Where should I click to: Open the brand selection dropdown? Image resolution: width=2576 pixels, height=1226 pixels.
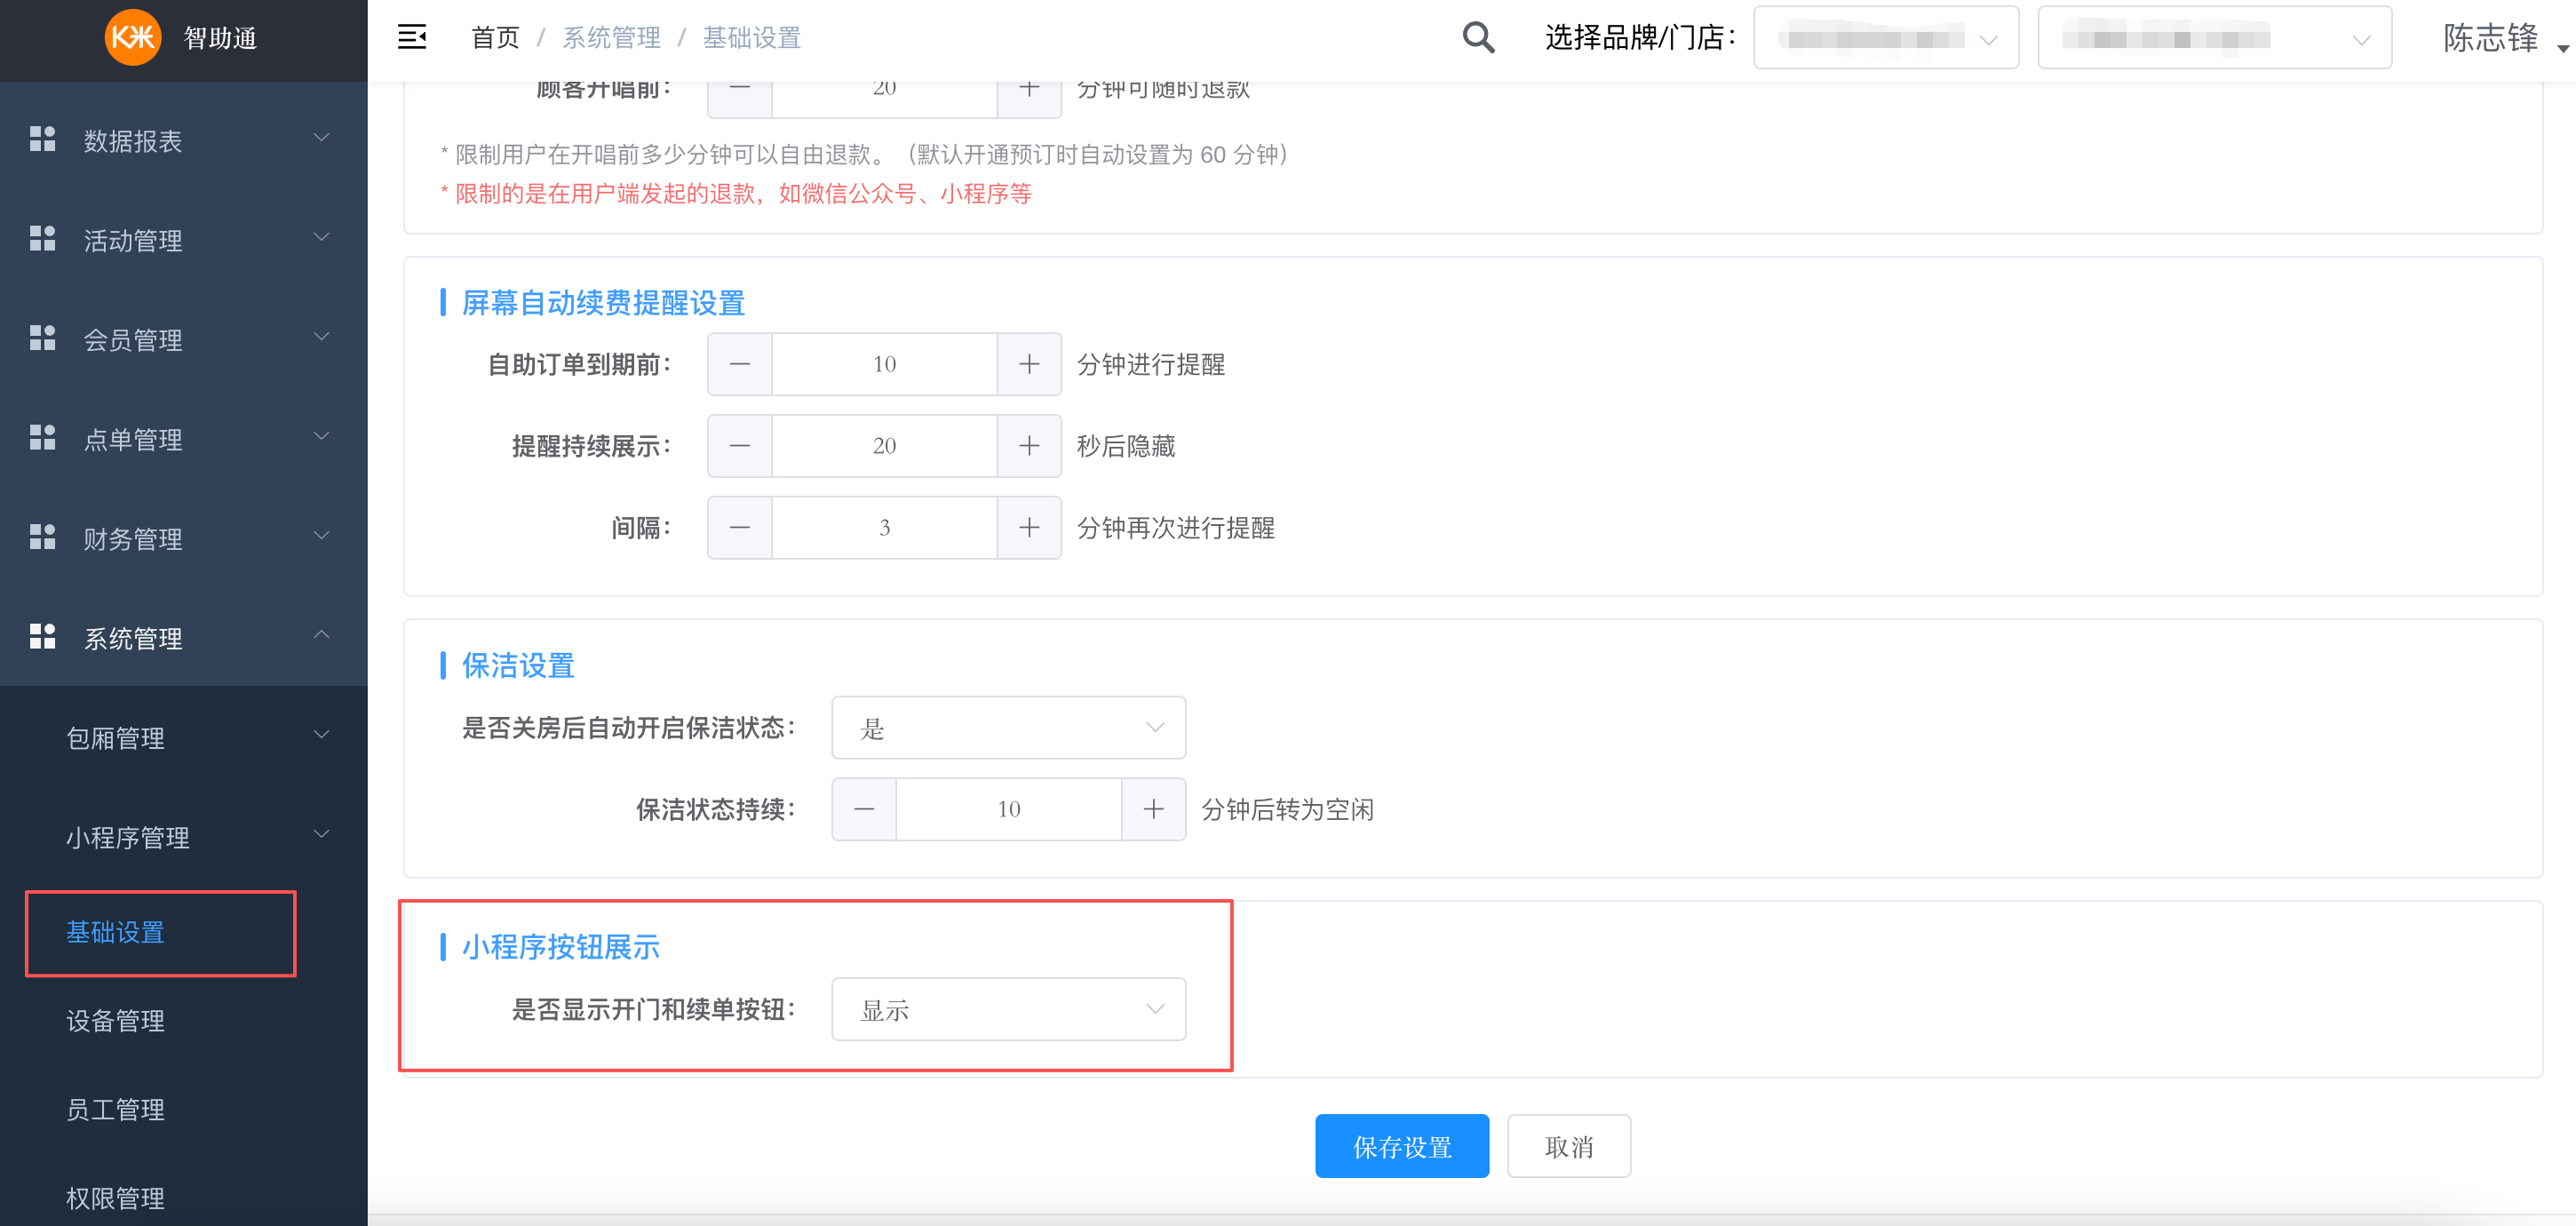[1886, 37]
